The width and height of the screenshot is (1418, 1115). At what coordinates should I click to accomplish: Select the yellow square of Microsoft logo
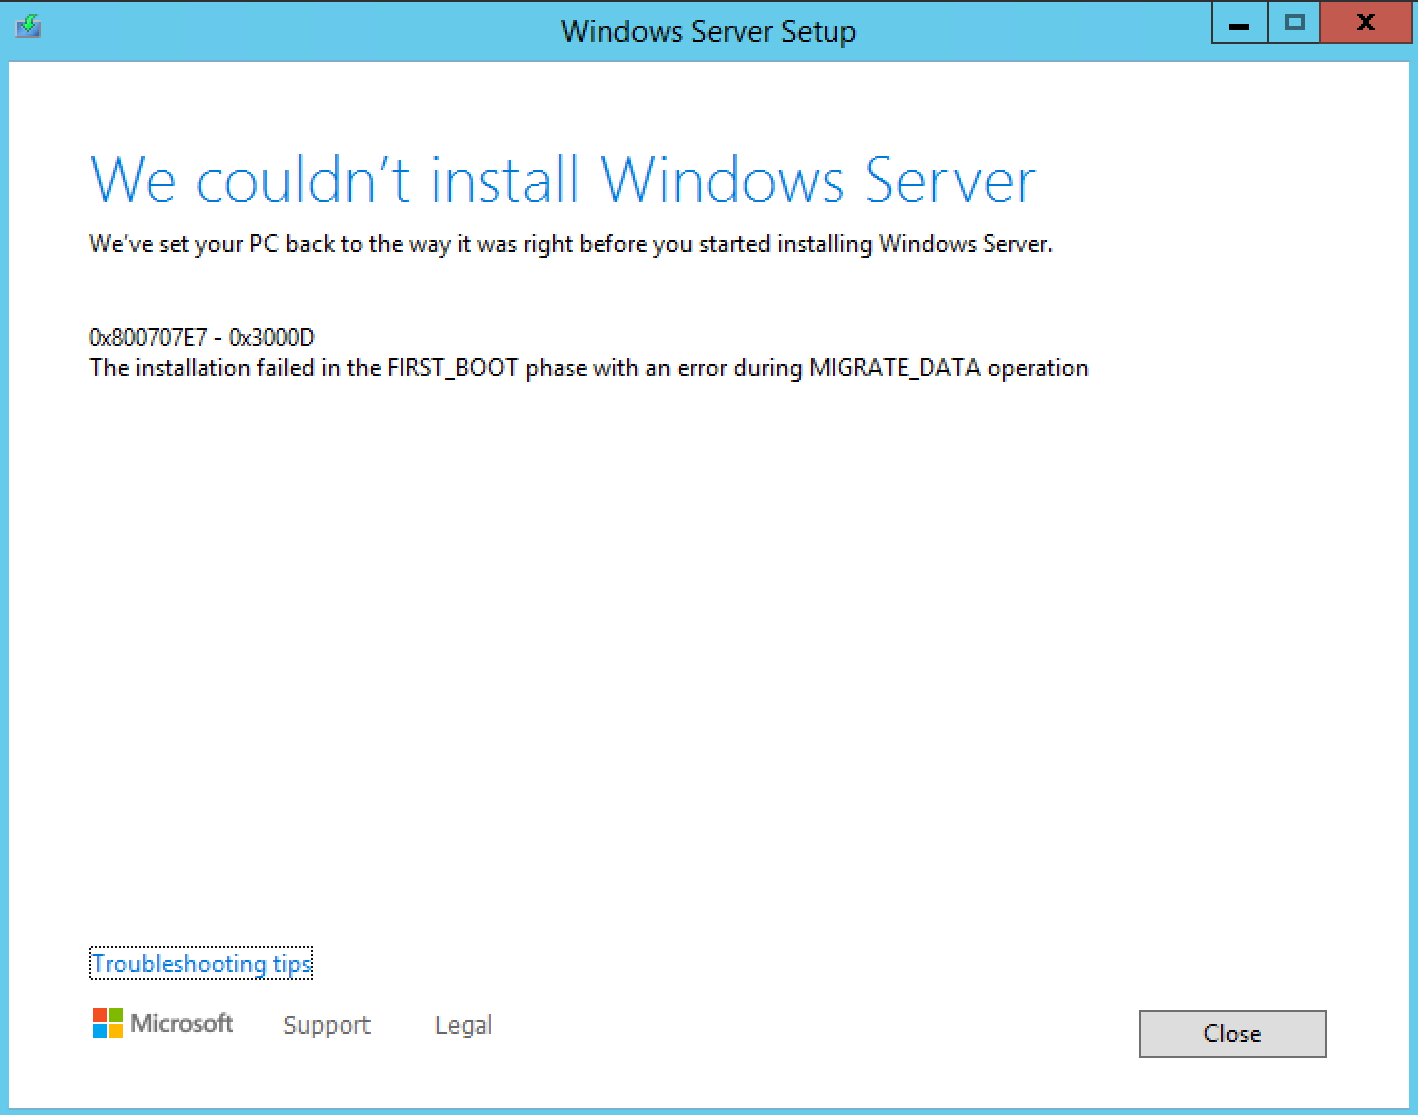115,1031
